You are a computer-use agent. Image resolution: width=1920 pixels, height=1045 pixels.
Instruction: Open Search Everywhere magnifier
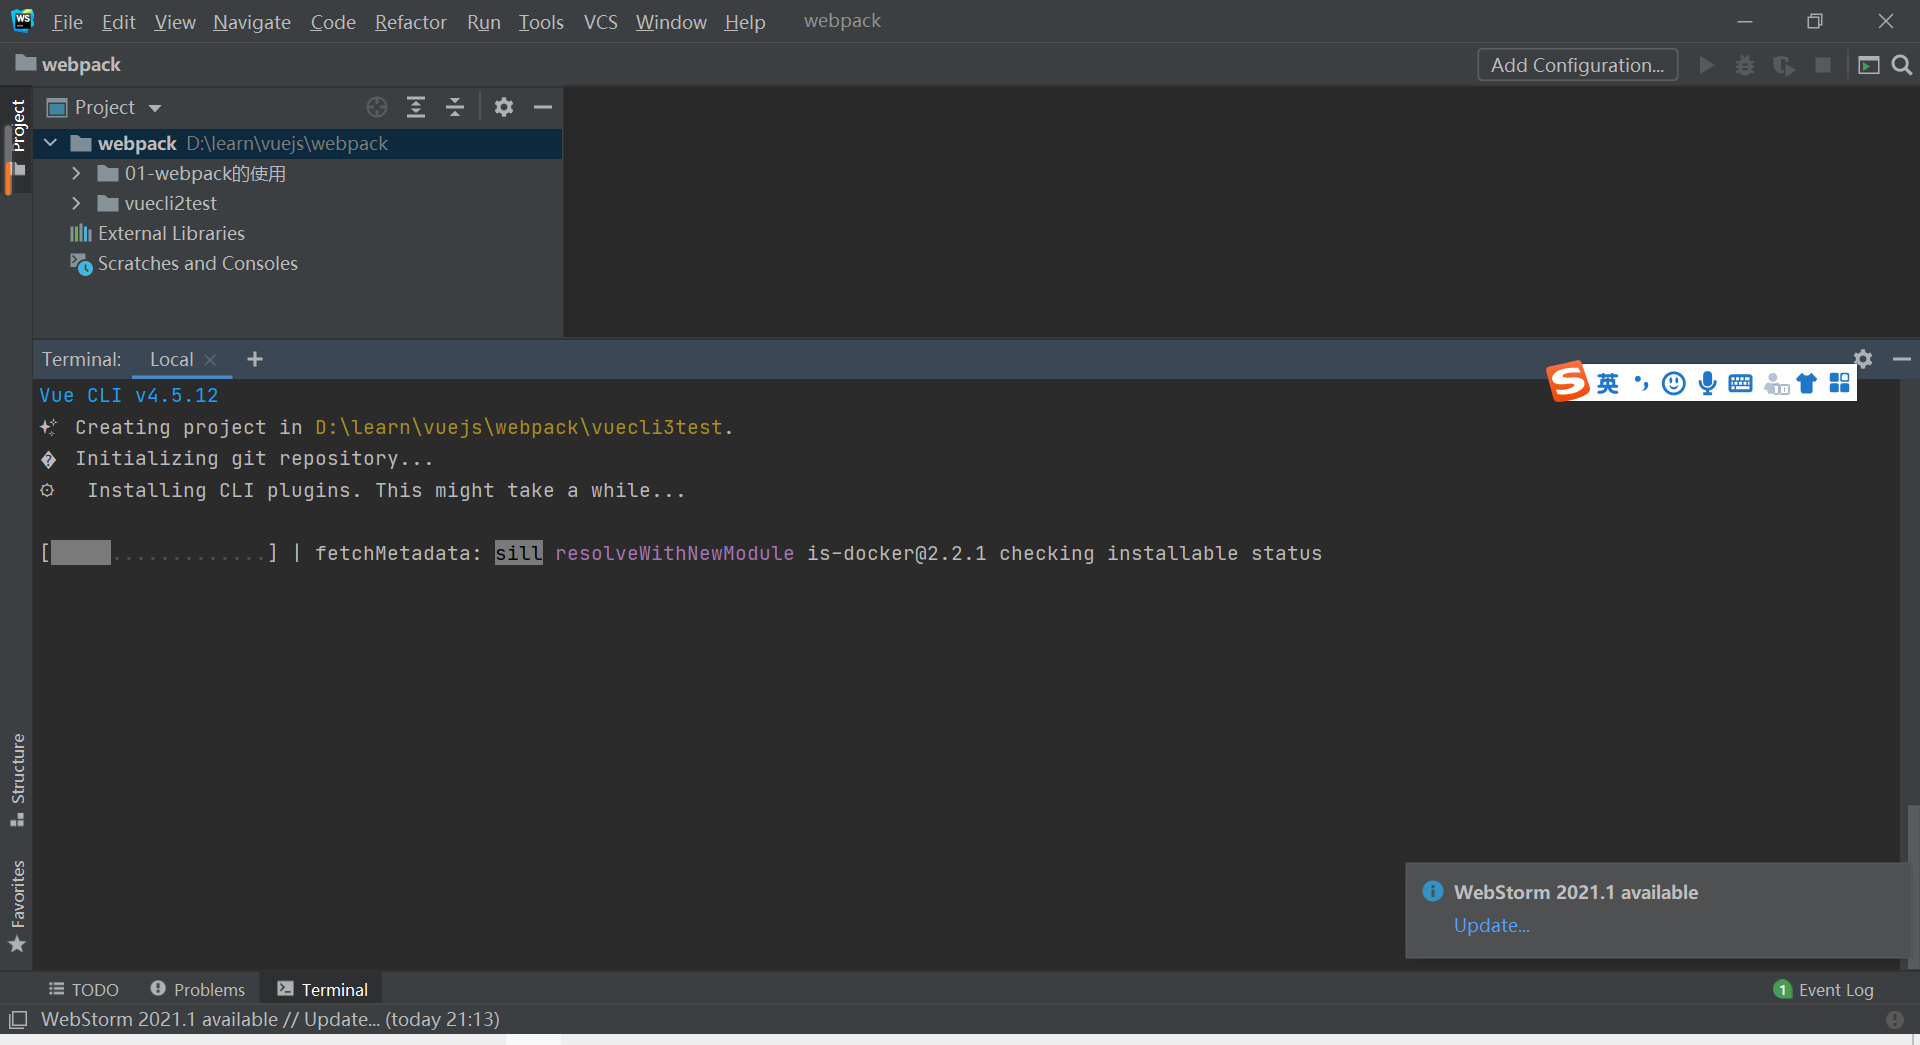click(x=1902, y=65)
